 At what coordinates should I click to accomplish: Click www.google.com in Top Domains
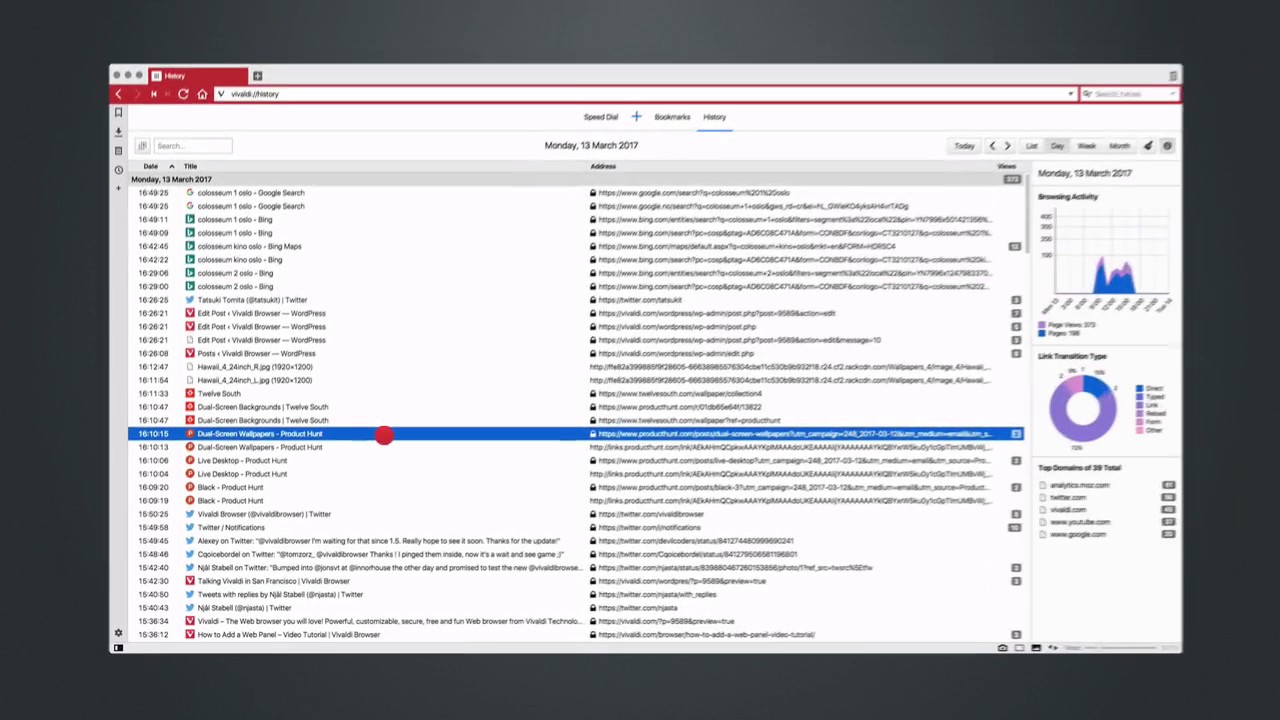pos(1078,535)
